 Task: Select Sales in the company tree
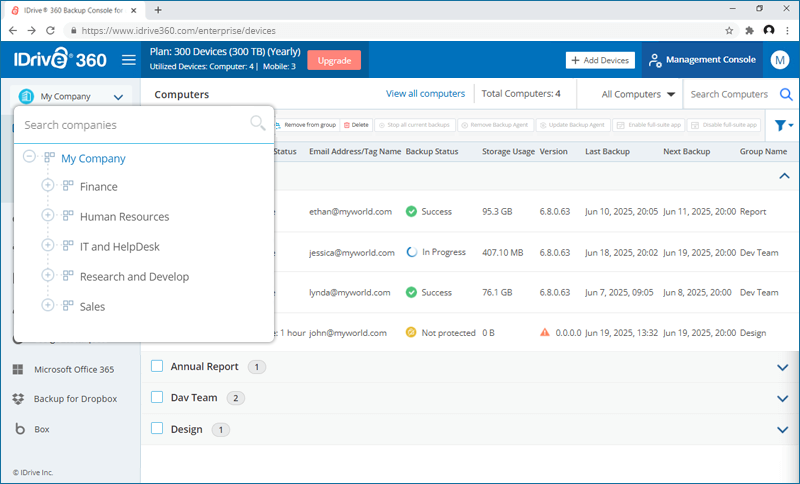coord(92,307)
